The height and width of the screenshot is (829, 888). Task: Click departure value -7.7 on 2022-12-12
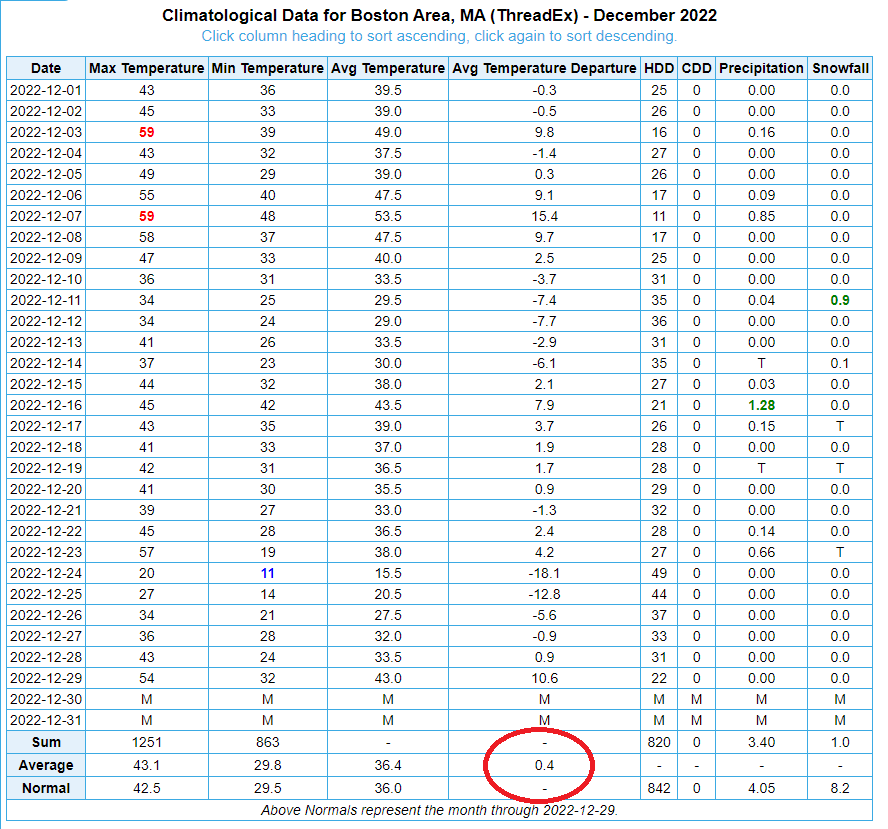coord(544,322)
